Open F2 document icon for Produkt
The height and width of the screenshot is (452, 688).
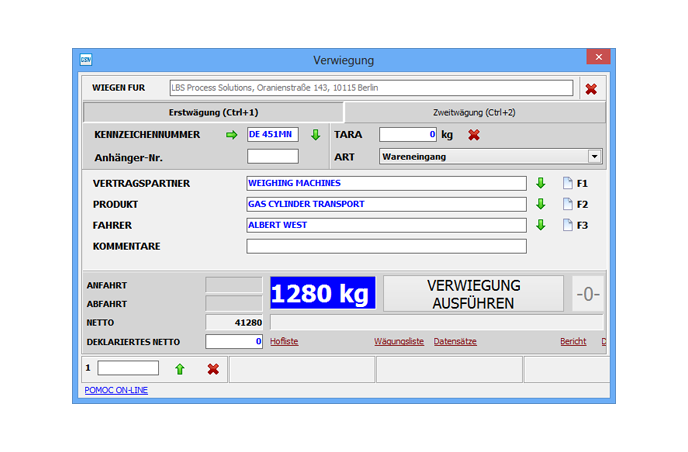(567, 204)
